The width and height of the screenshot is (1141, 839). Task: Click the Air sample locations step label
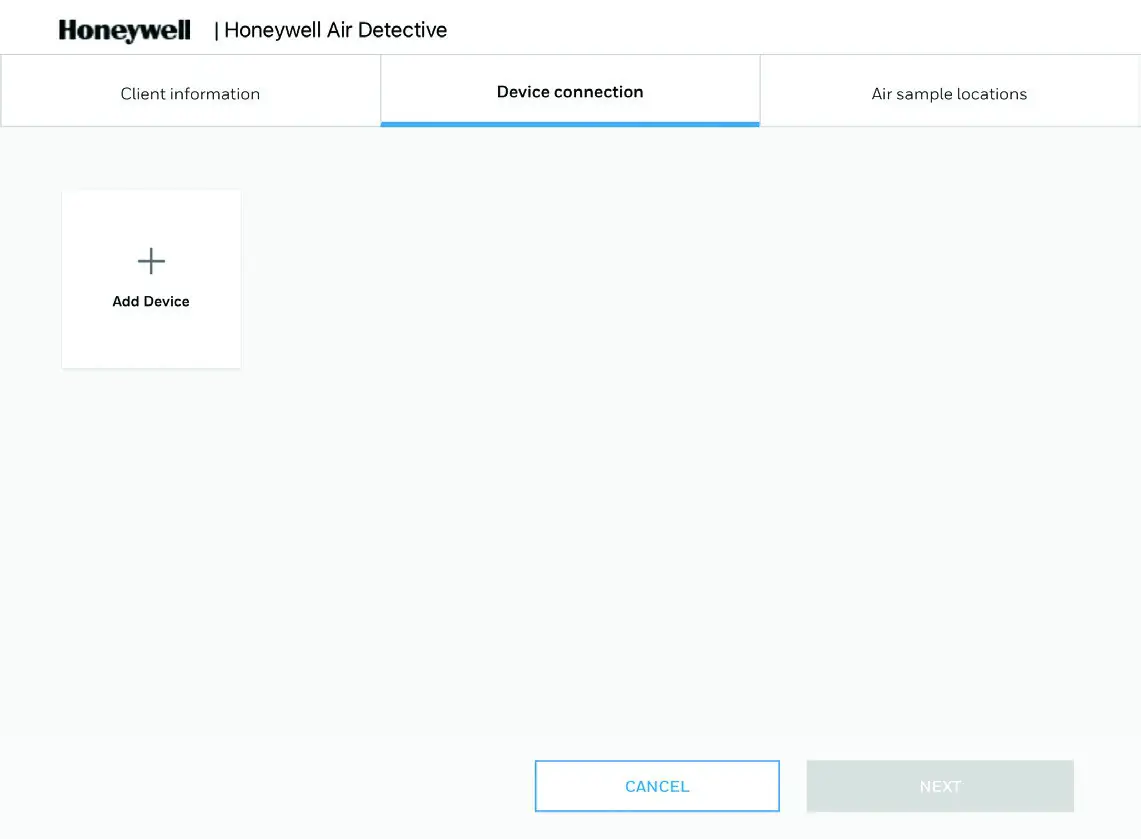coord(948,93)
